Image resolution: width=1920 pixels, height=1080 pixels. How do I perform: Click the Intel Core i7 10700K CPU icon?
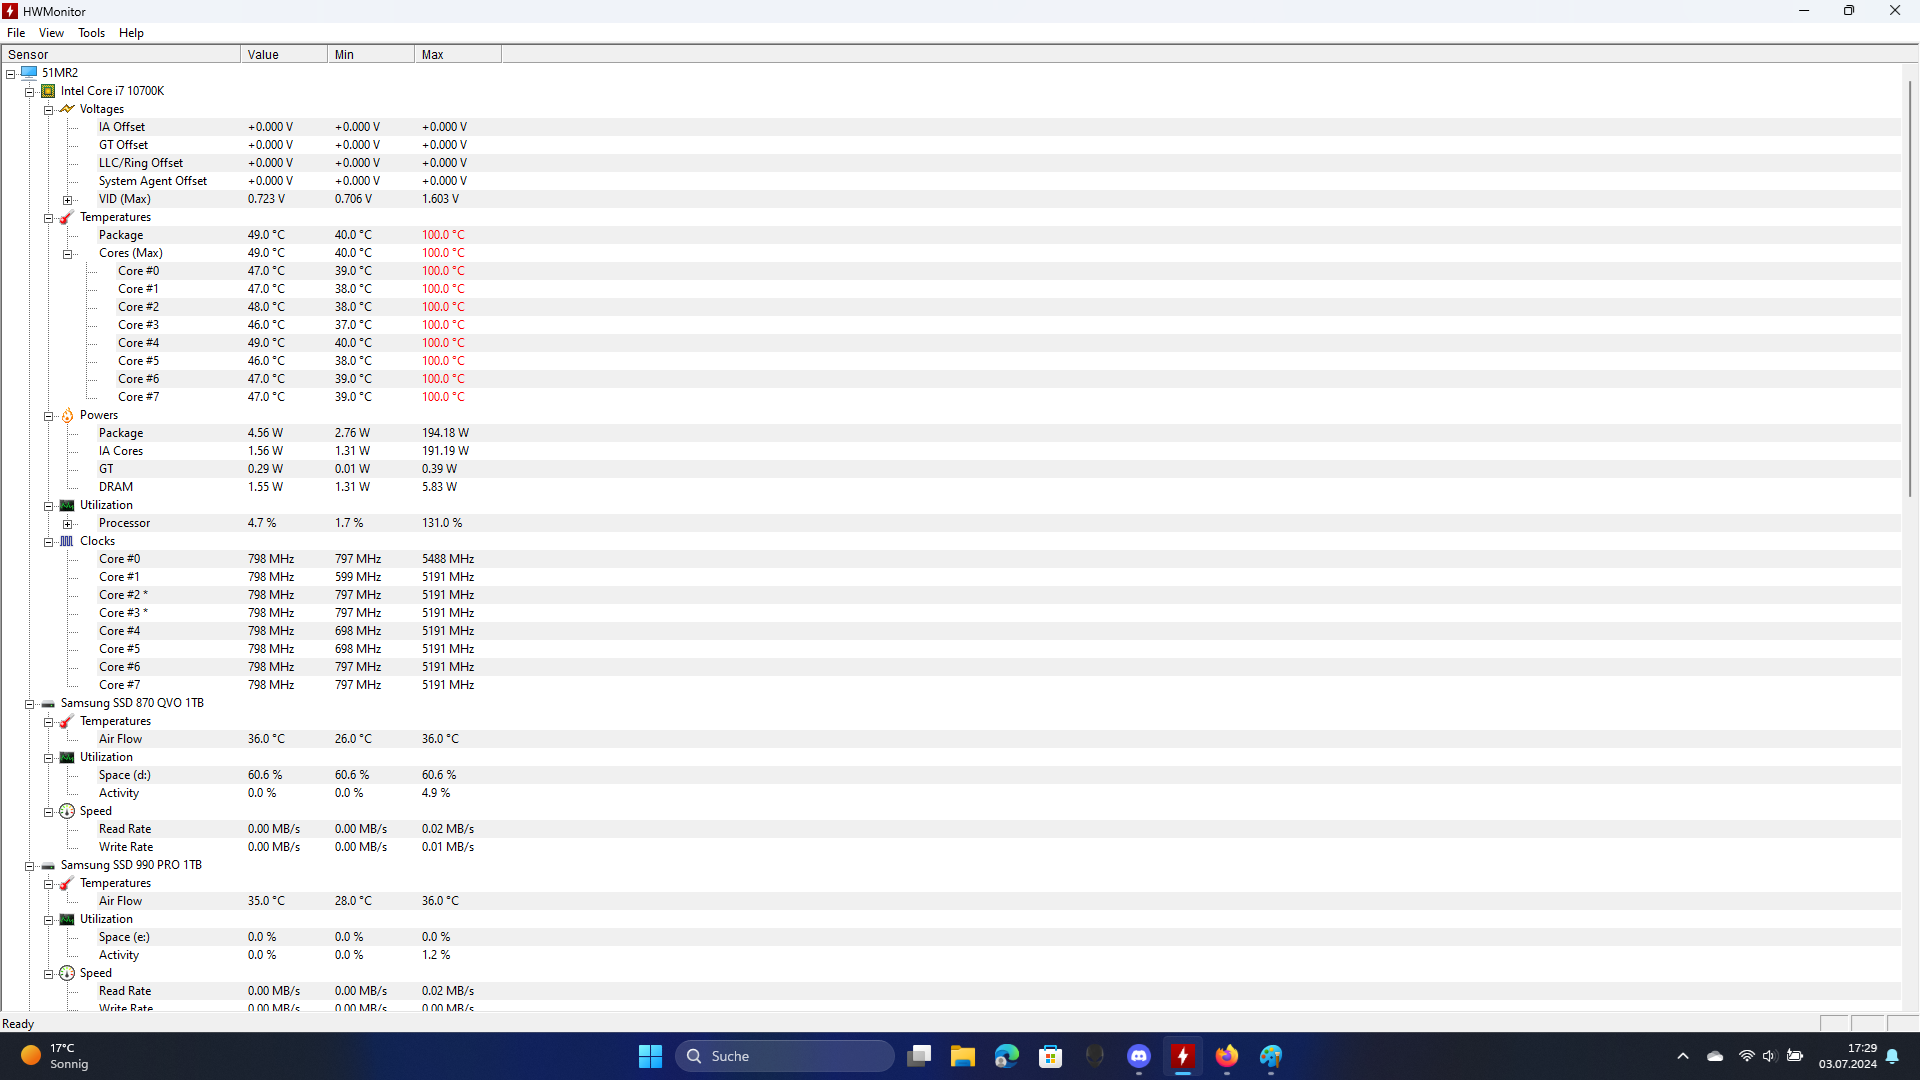[x=48, y=91]
